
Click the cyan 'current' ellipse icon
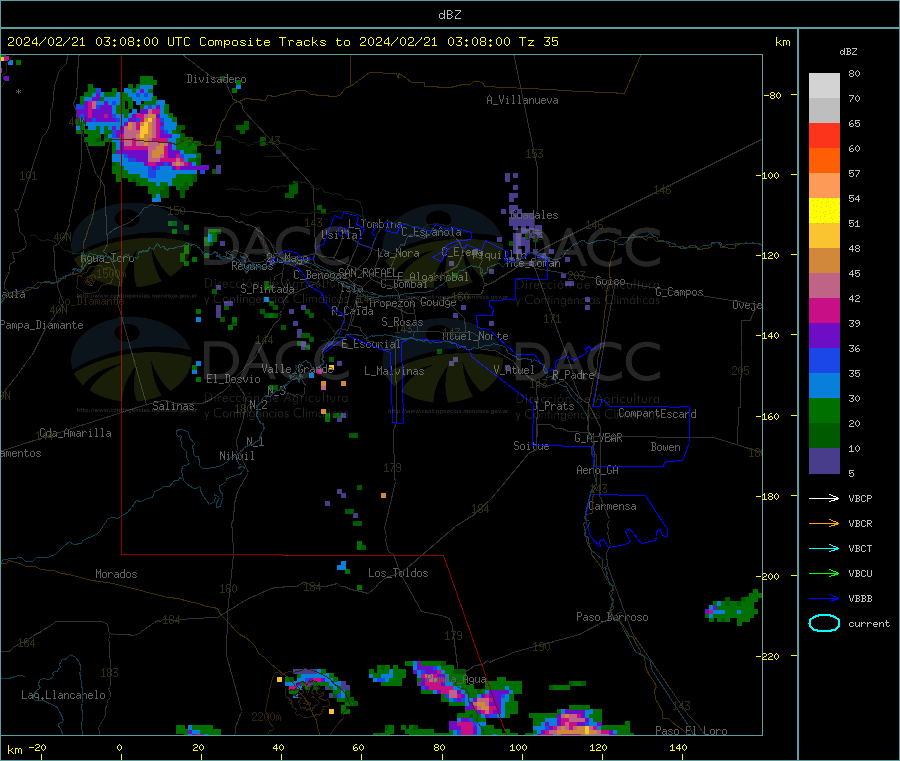pos(824,623)
